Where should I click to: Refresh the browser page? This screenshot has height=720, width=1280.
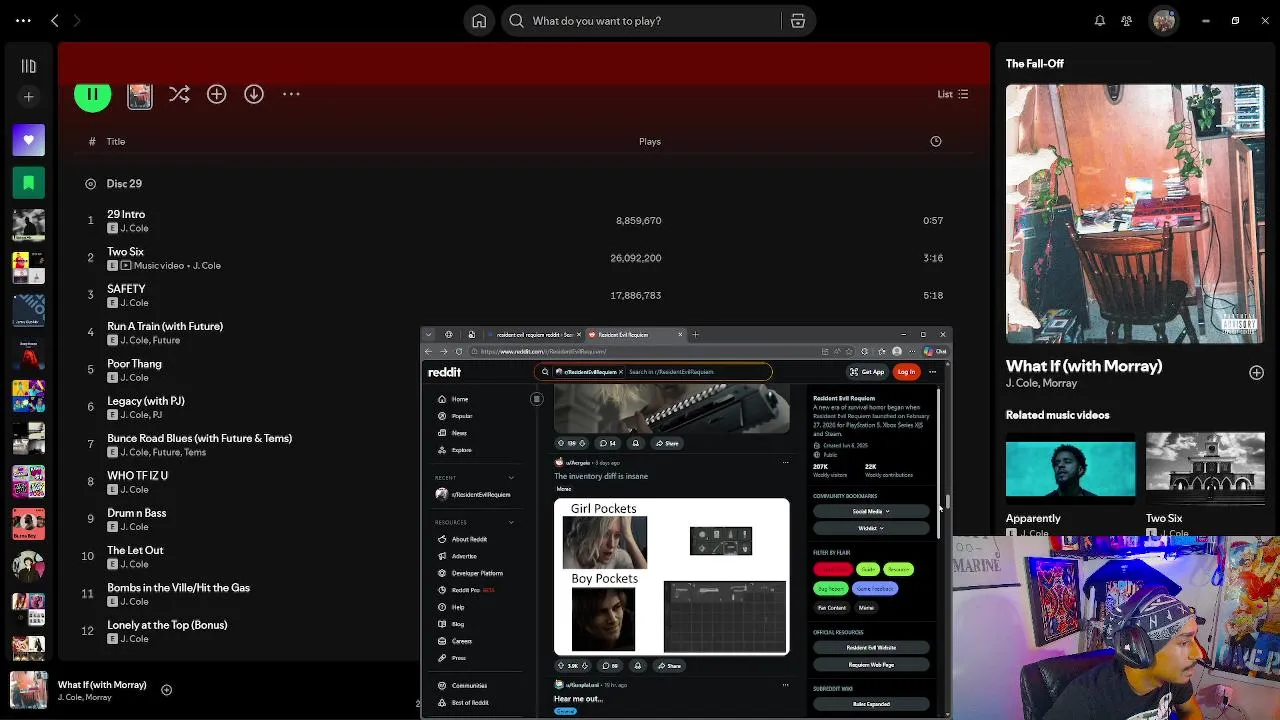pyautogui.click(x=459, y=352)
